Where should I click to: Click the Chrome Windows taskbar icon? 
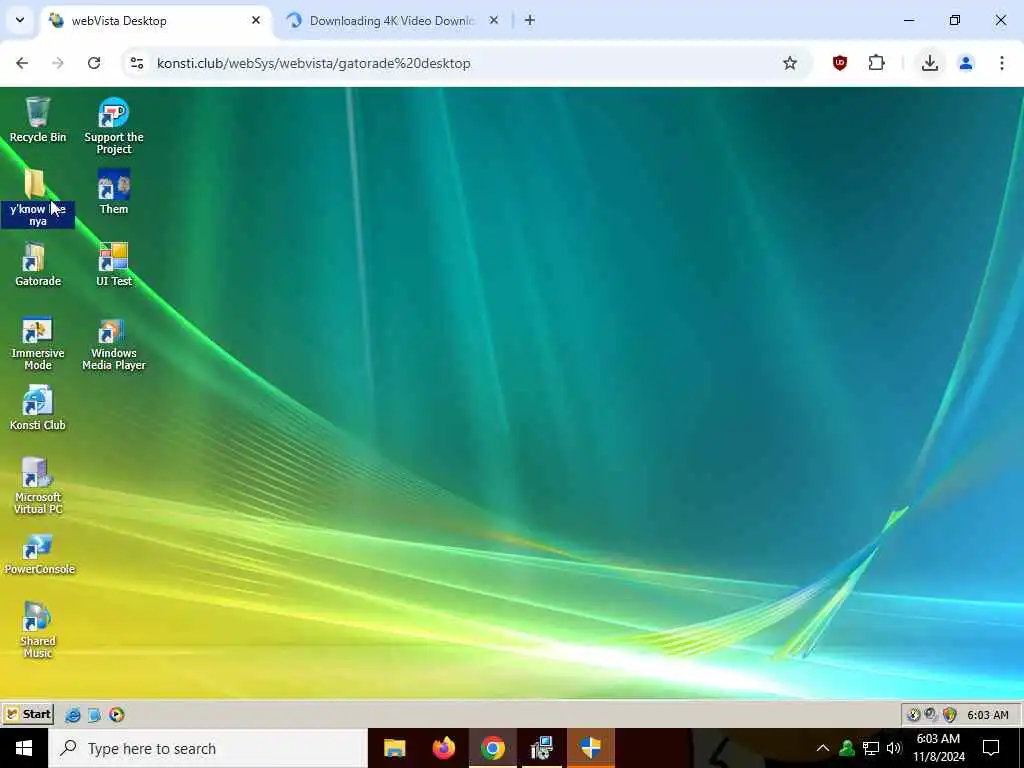coord(493,748)
